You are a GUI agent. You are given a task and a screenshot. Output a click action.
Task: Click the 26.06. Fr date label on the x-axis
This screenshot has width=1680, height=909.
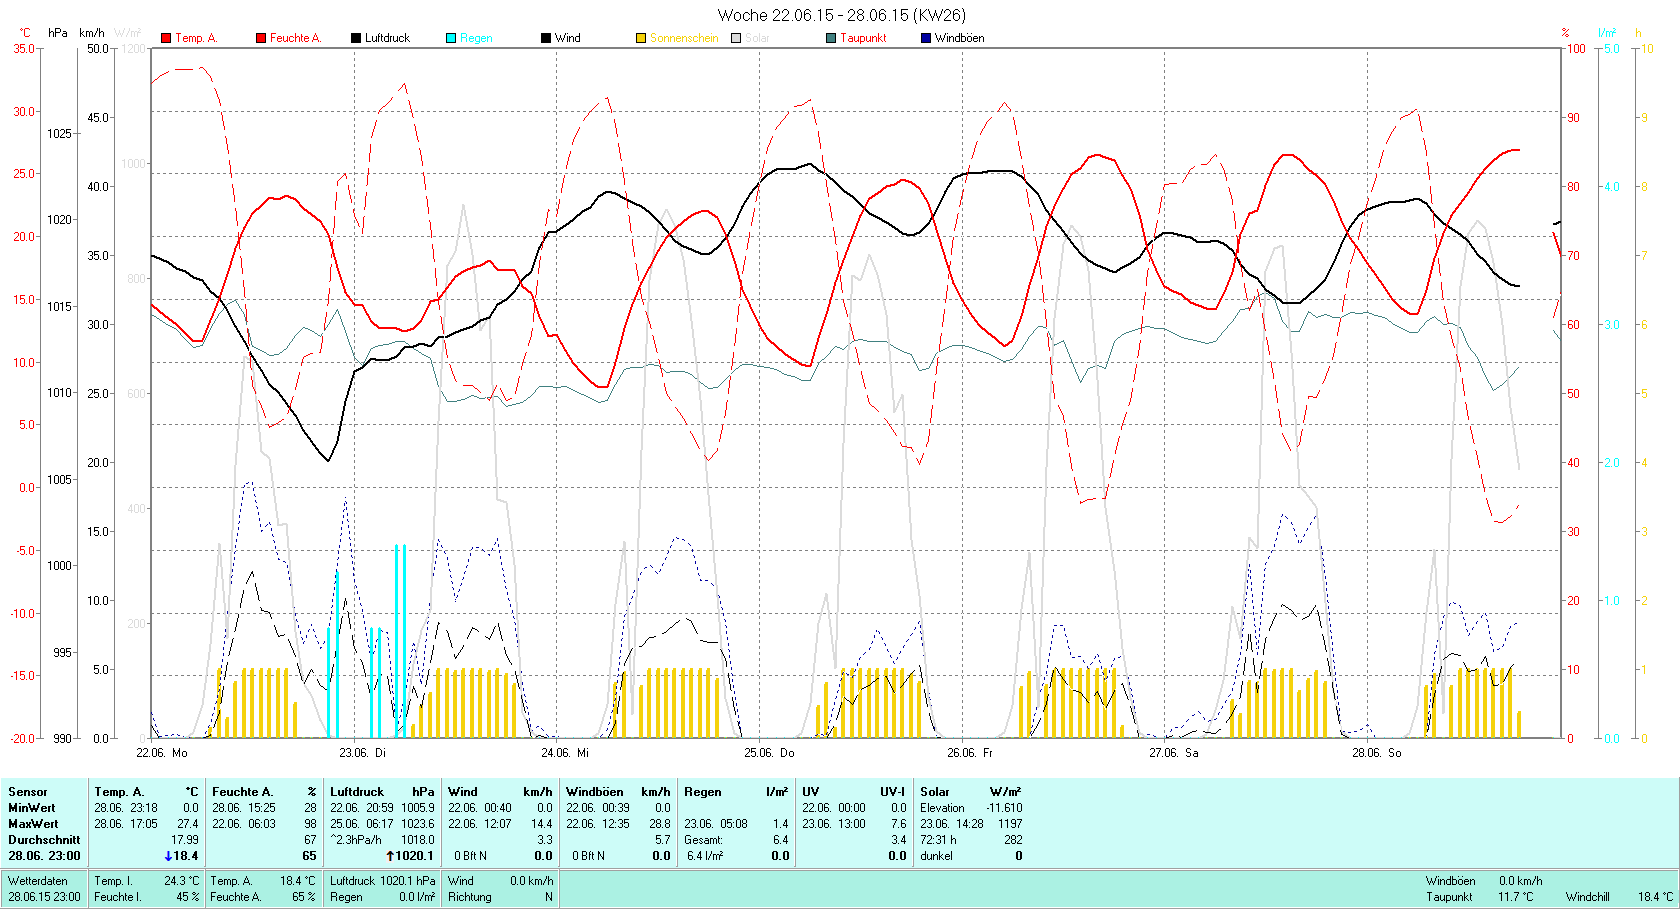tap(970, 753)
